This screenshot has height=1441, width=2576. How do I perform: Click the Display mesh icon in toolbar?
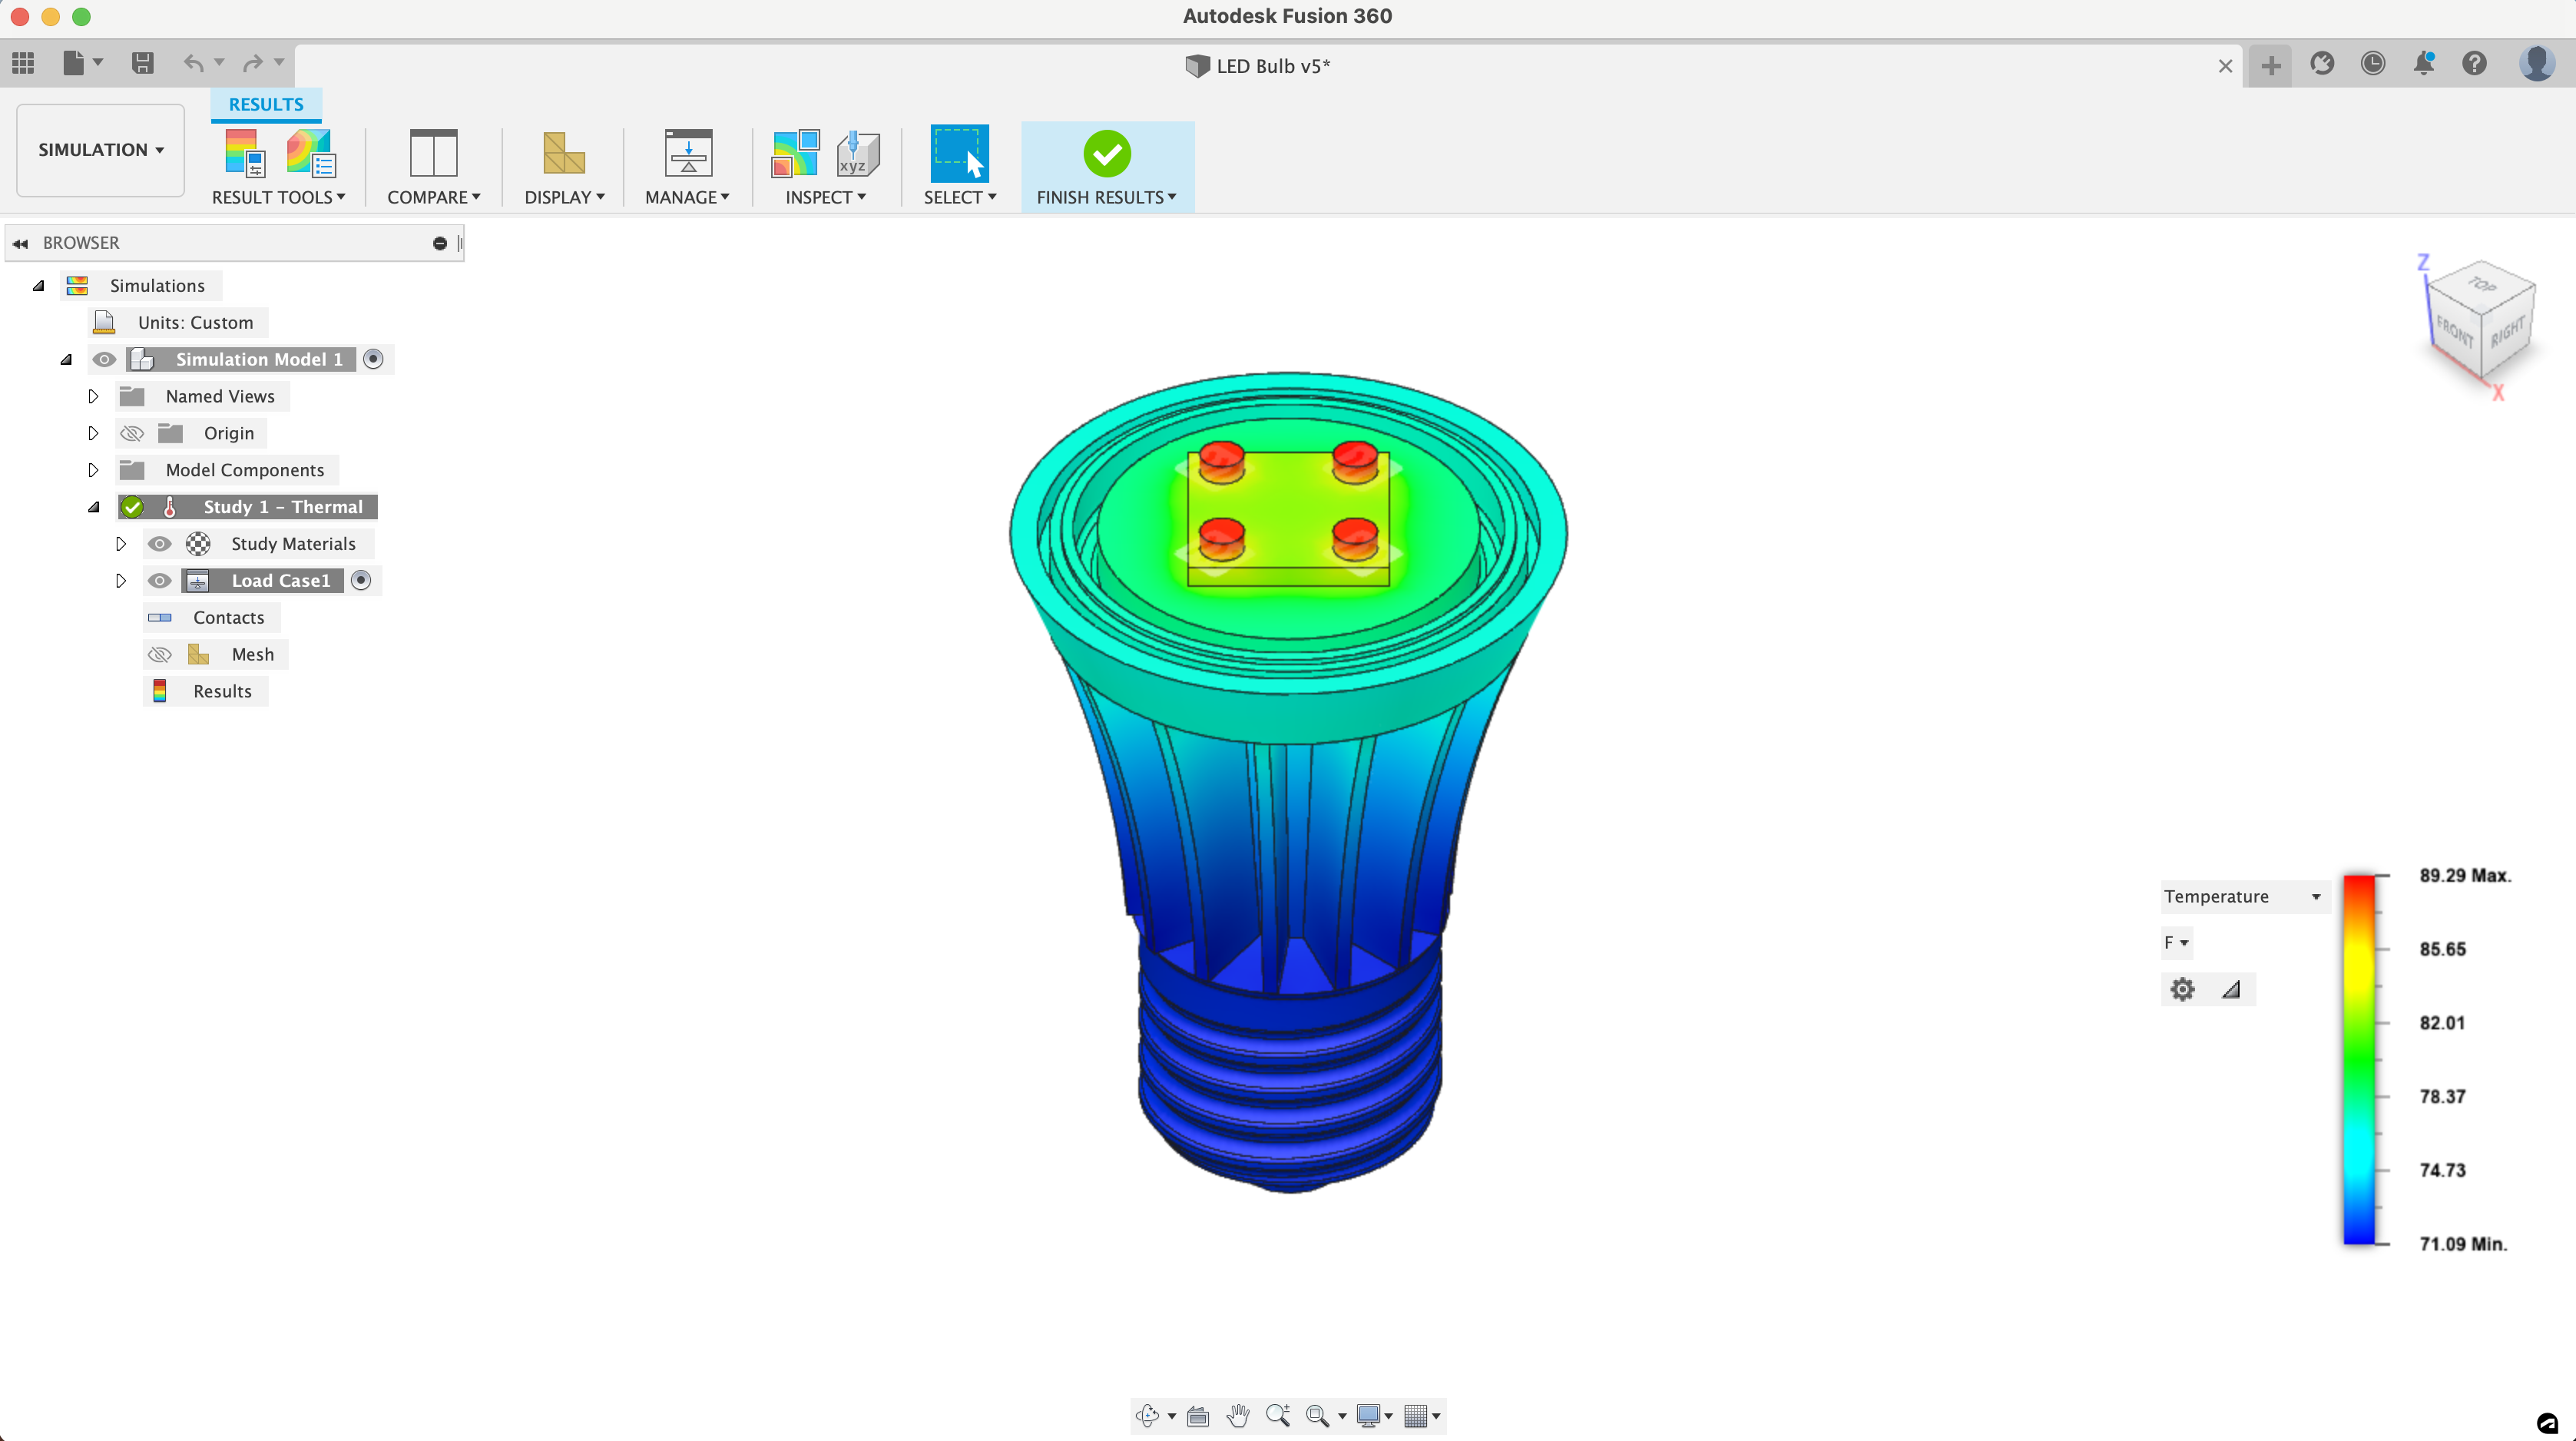[x=563, y=154]
